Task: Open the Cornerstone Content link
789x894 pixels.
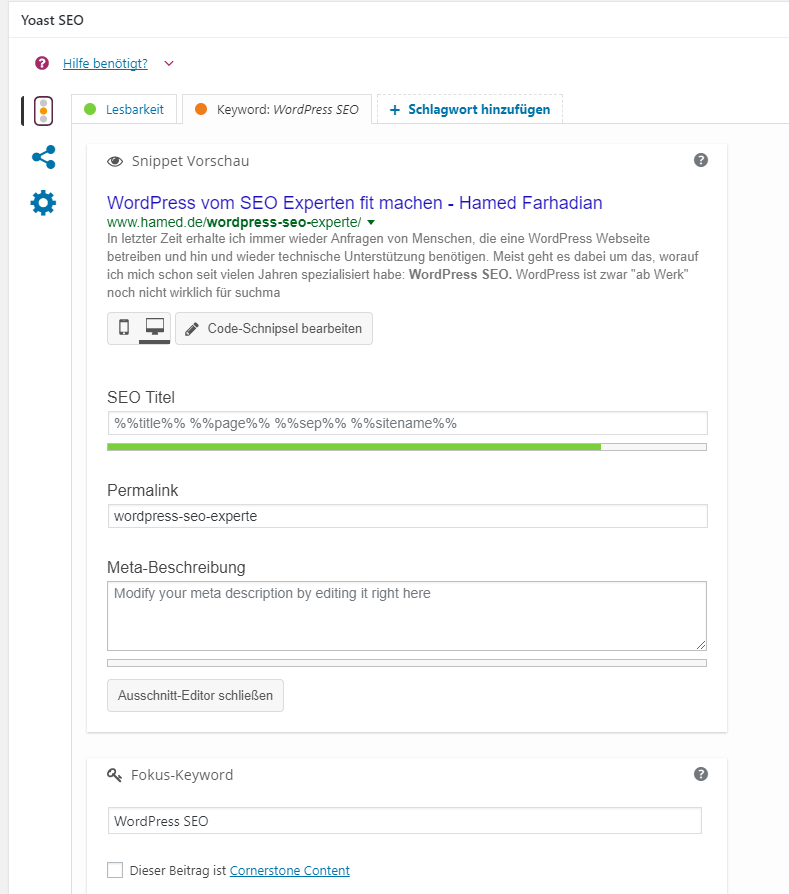Action: 290,871
